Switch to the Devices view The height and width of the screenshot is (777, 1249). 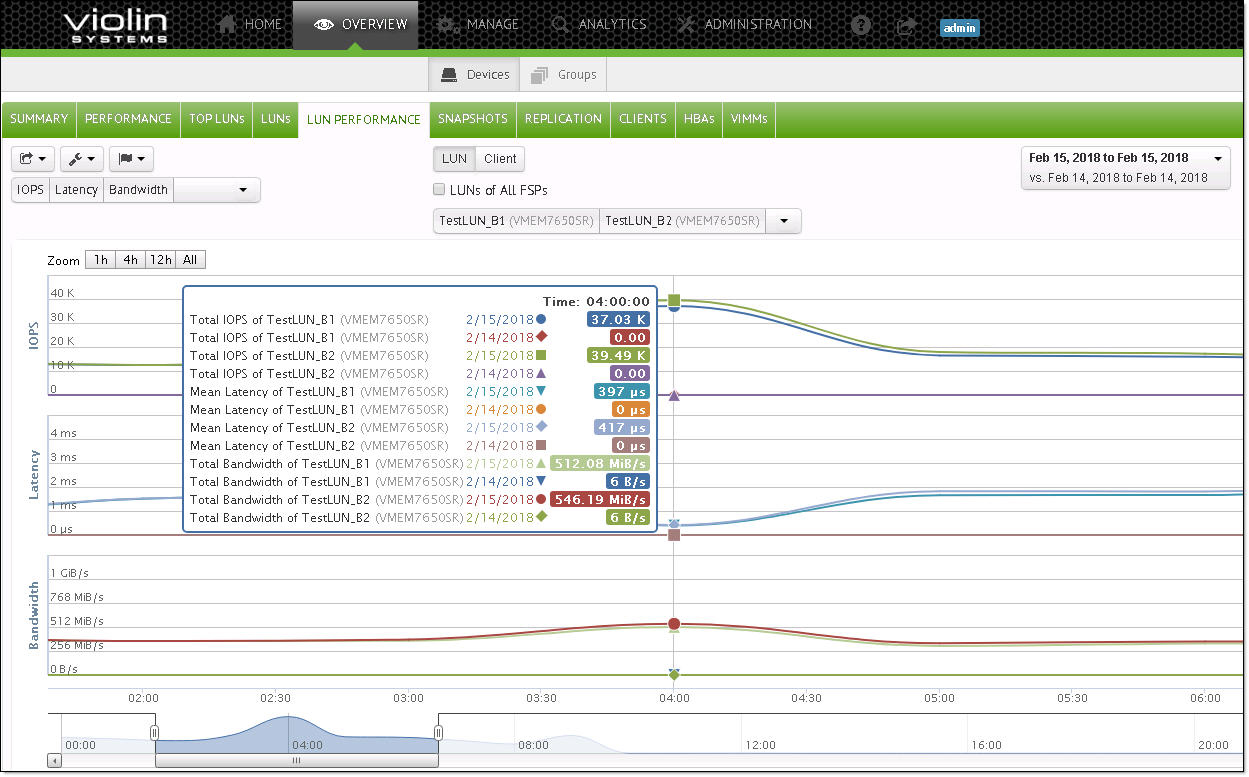click(475, 74)
